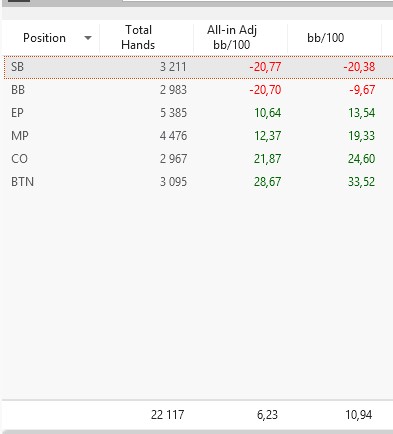The width and height of the screenshot is (393, 434).
Task: Open the Position column dropdown arrow
Action: [88, 38]
